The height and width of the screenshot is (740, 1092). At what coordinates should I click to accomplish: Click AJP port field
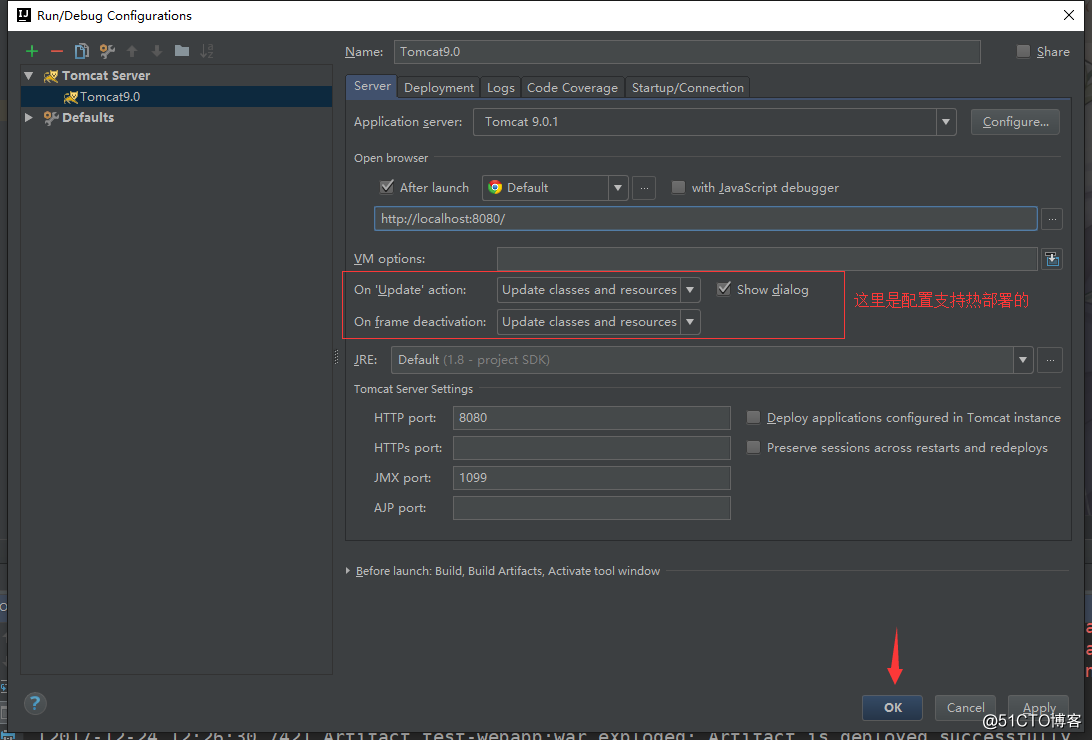591,507
